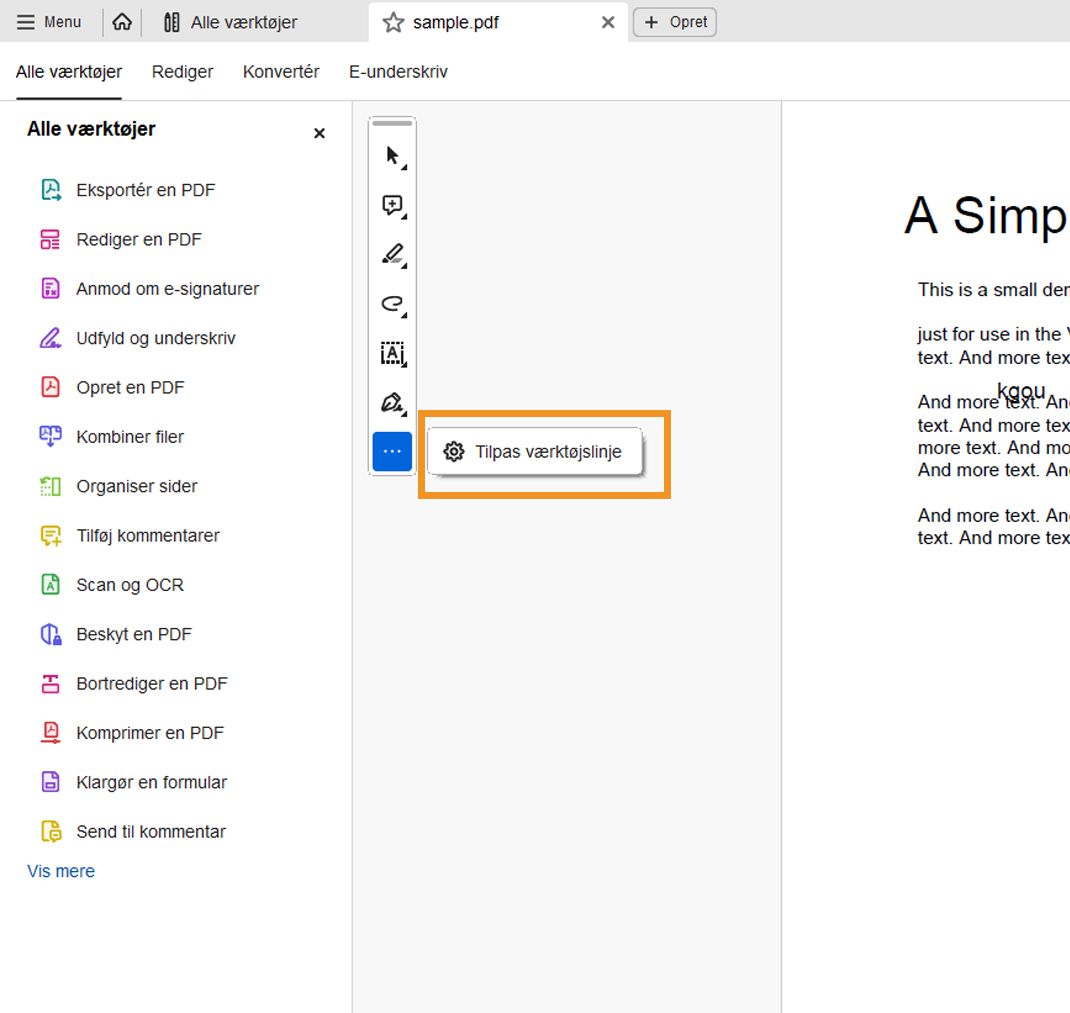Image resolution: width=1070 pixels, height=1013 pixels.
Task: Close the sample.pdf tab
Action: pos(608,23)
